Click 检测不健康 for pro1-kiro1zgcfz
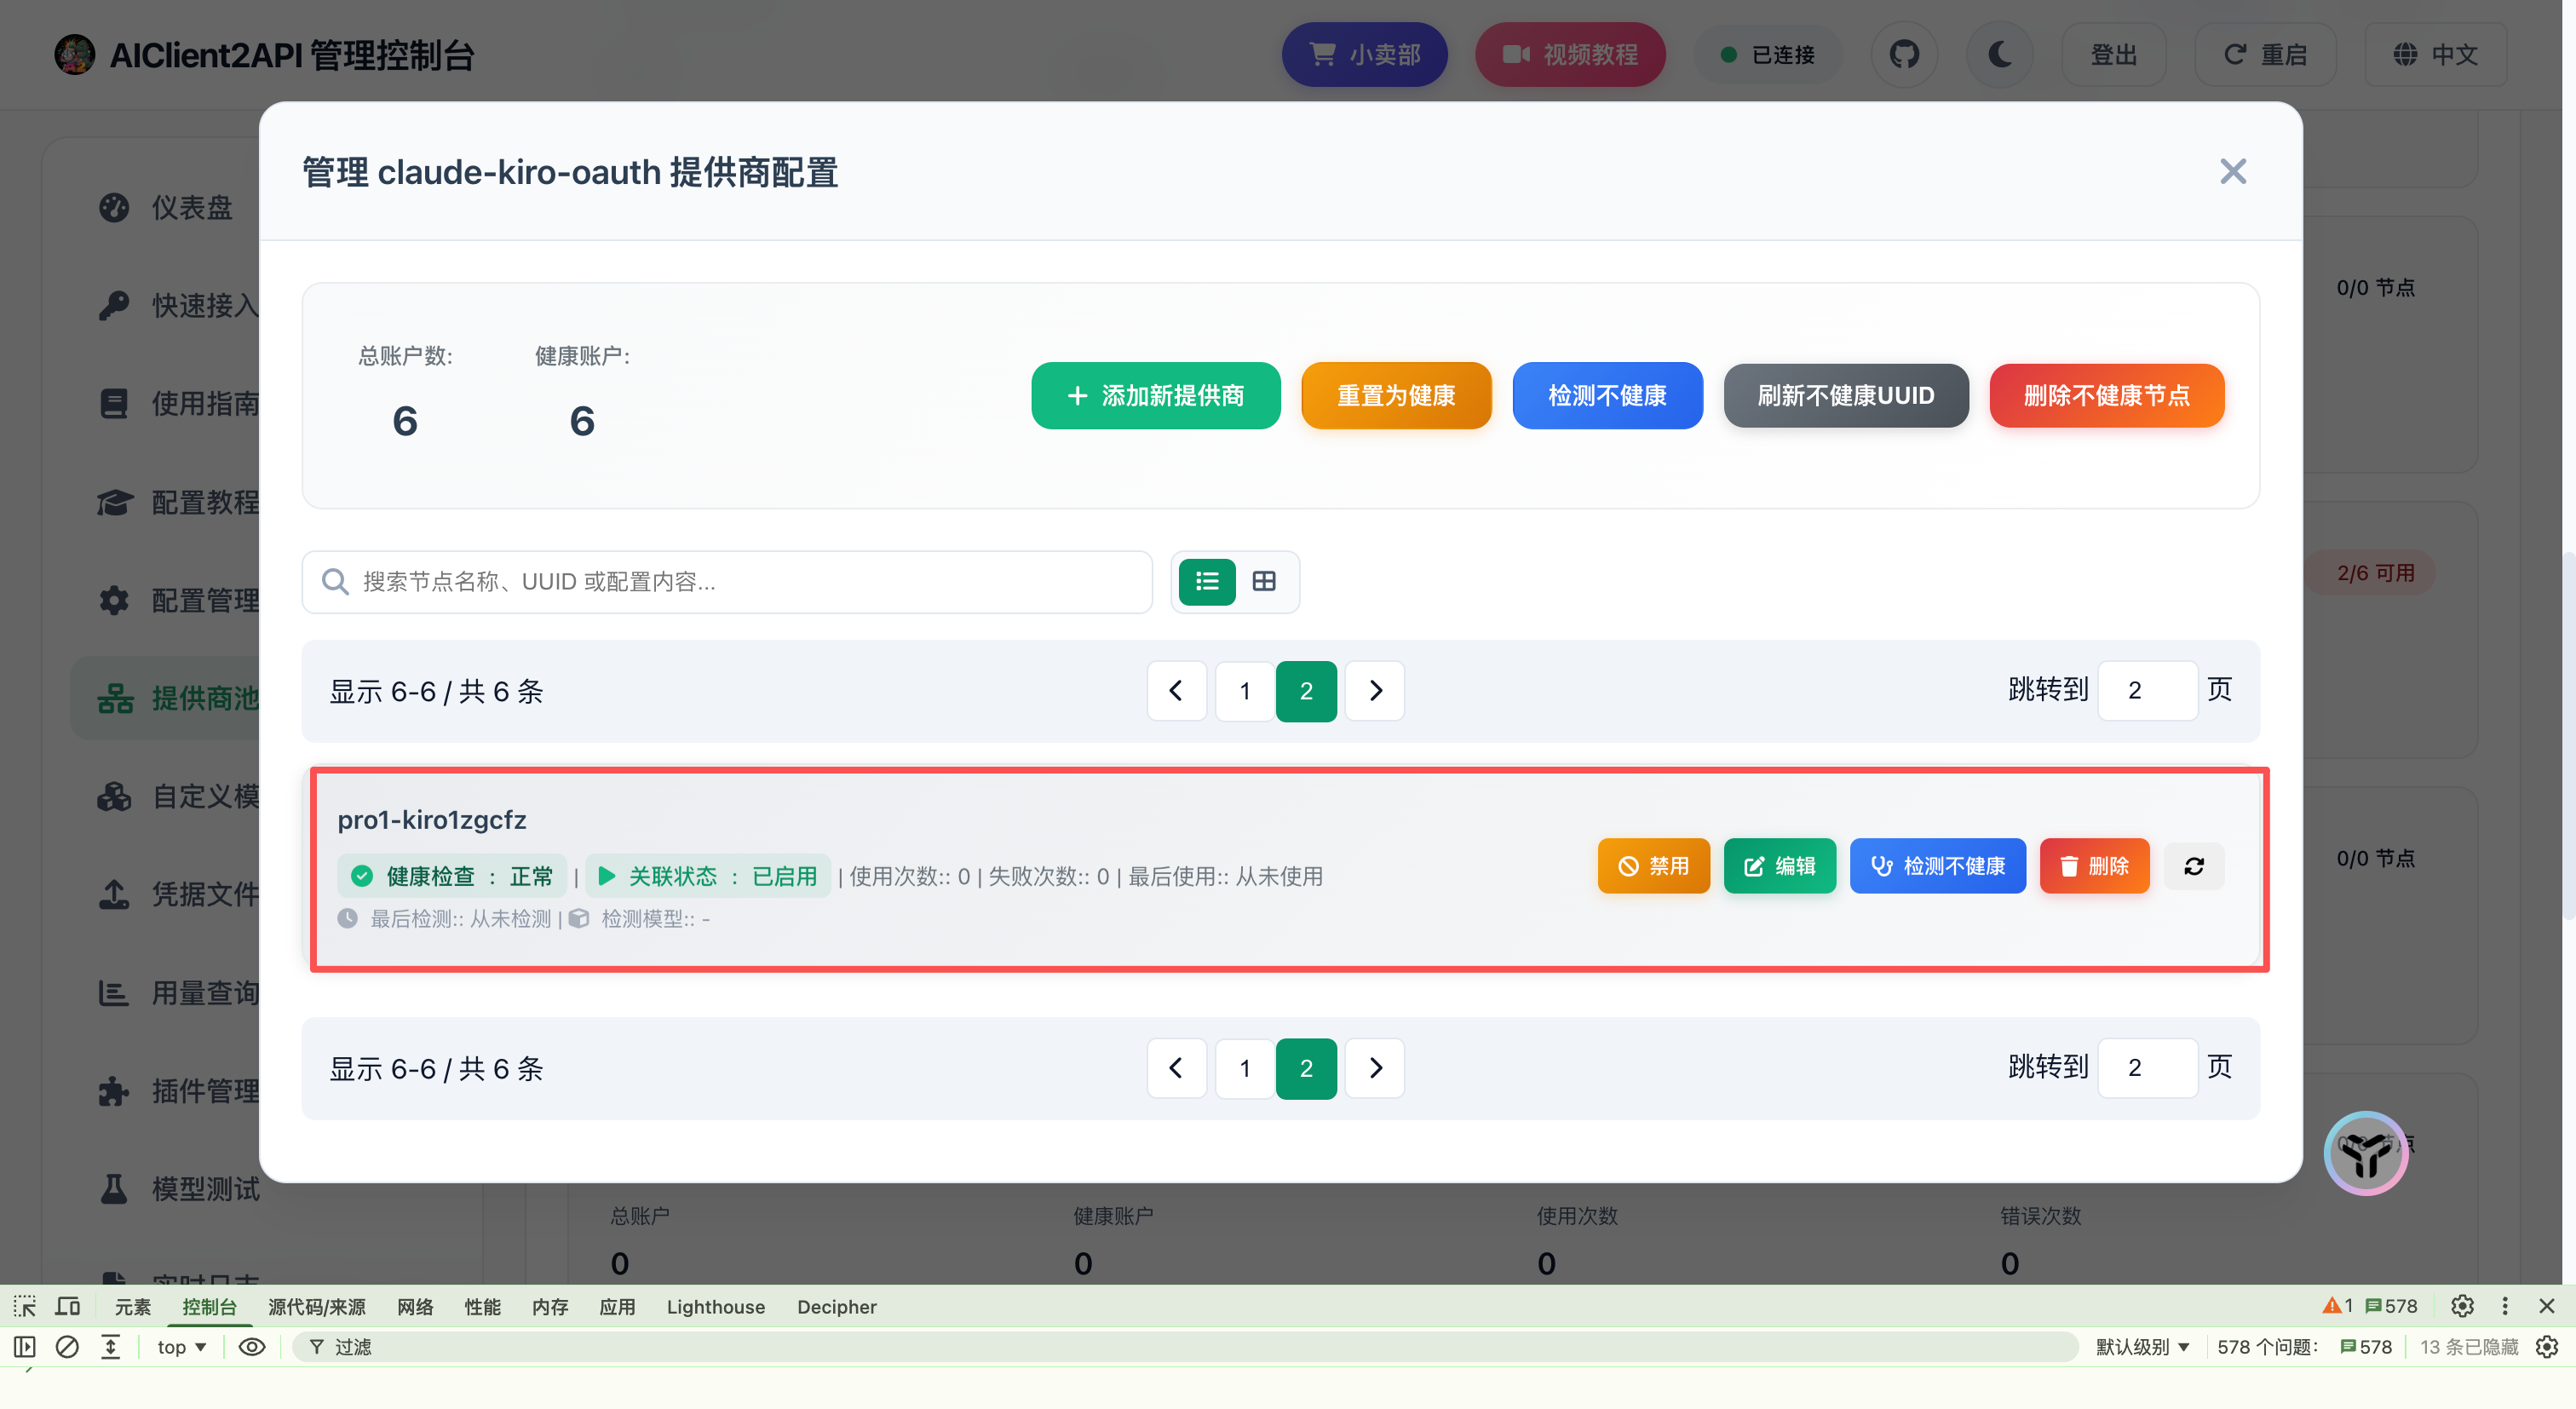This screenshot has height=1409, width=2576. 1937,865
